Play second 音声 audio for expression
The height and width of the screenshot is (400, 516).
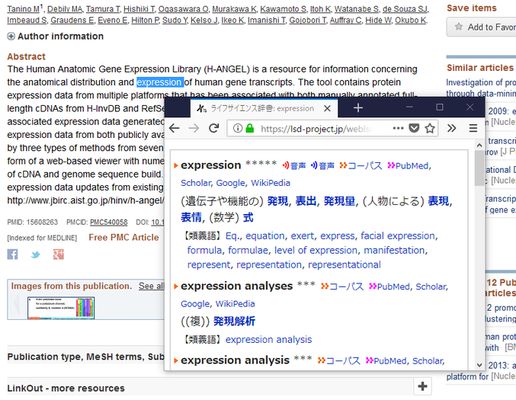pos(322,166)
